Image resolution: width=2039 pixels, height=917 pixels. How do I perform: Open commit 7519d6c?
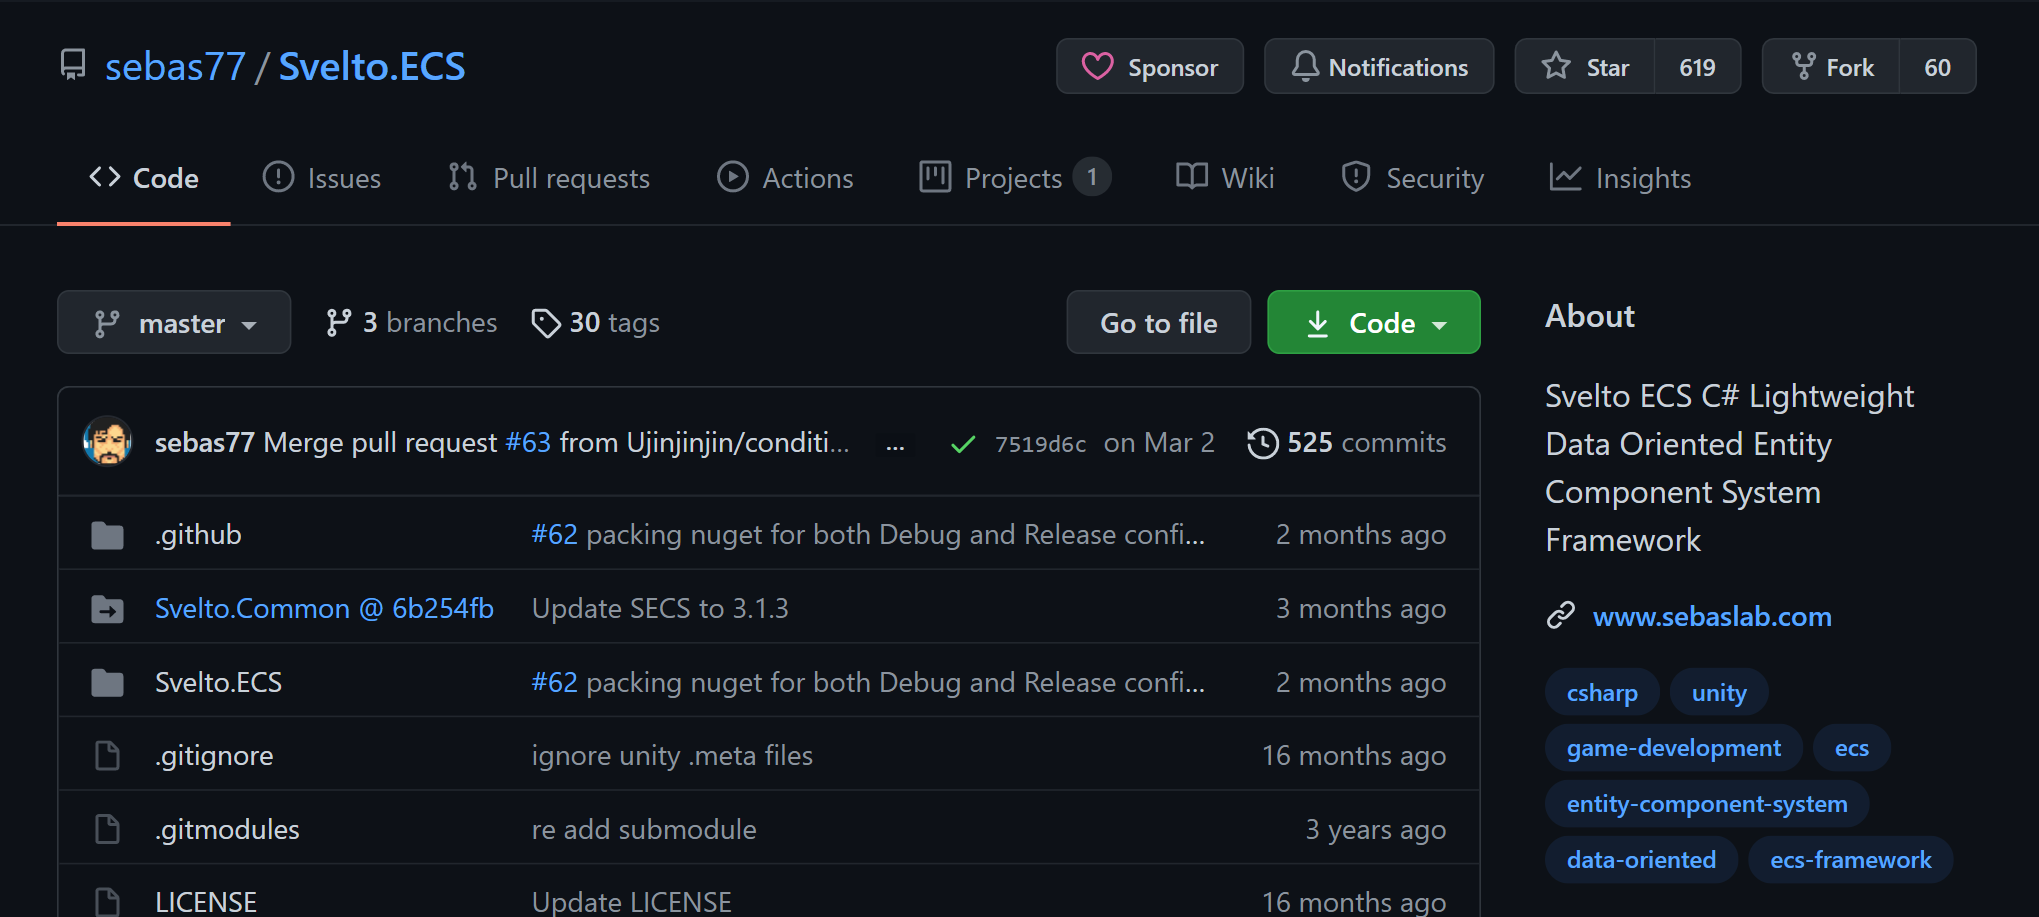pos(1040,444)
